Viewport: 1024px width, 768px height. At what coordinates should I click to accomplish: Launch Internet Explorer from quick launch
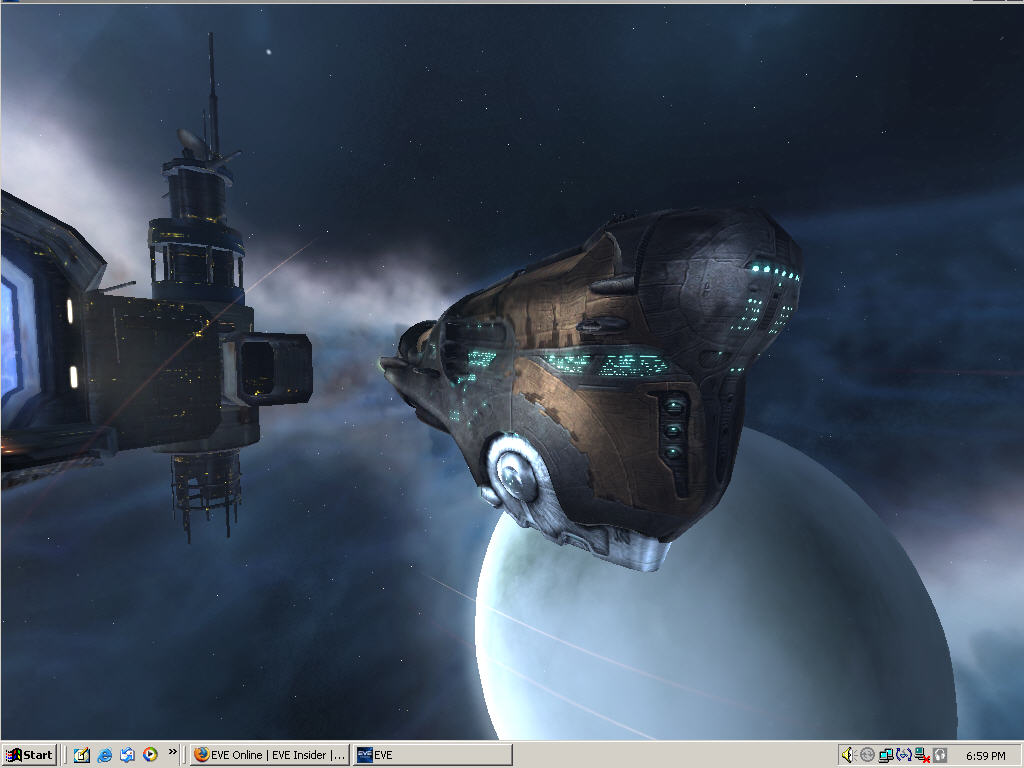104,755
